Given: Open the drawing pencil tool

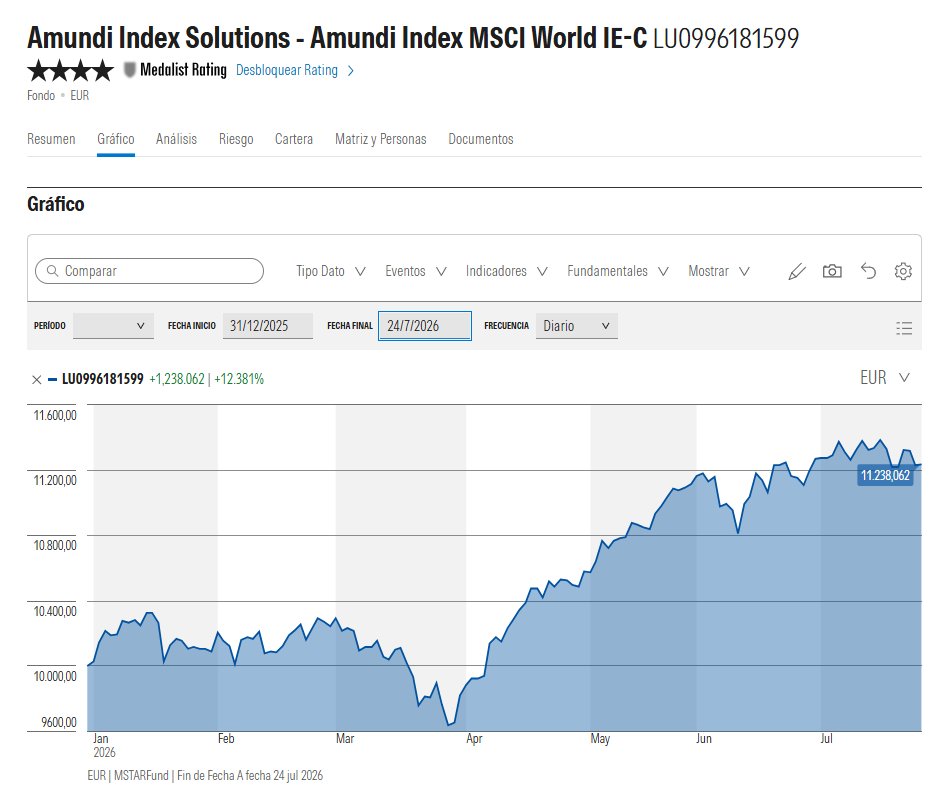Looking at the screenshot, I should 797,272.
